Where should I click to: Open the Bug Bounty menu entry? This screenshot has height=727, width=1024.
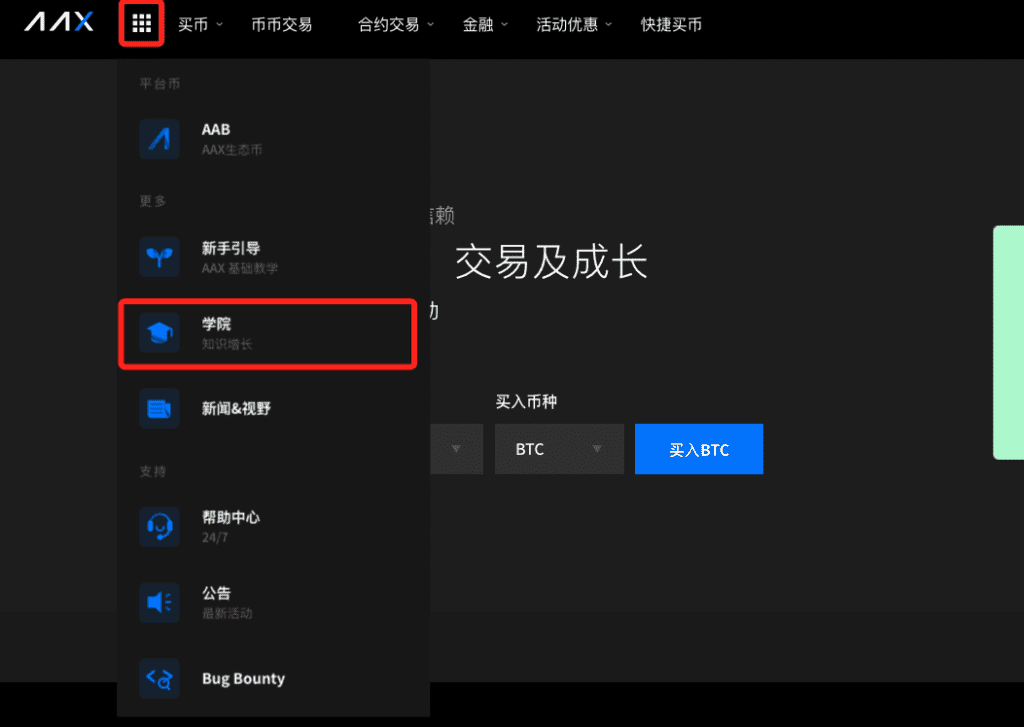tap(243, 679)
